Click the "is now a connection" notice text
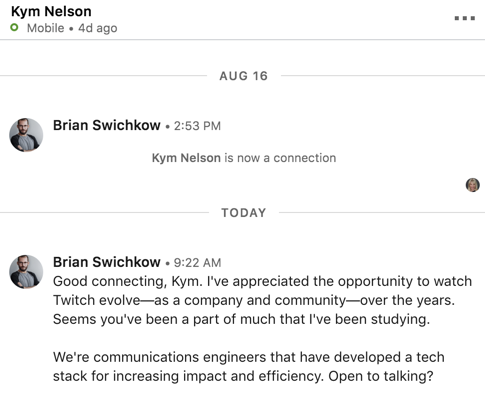This screenshot has height=400, width=485. click(x=280, y=158)
